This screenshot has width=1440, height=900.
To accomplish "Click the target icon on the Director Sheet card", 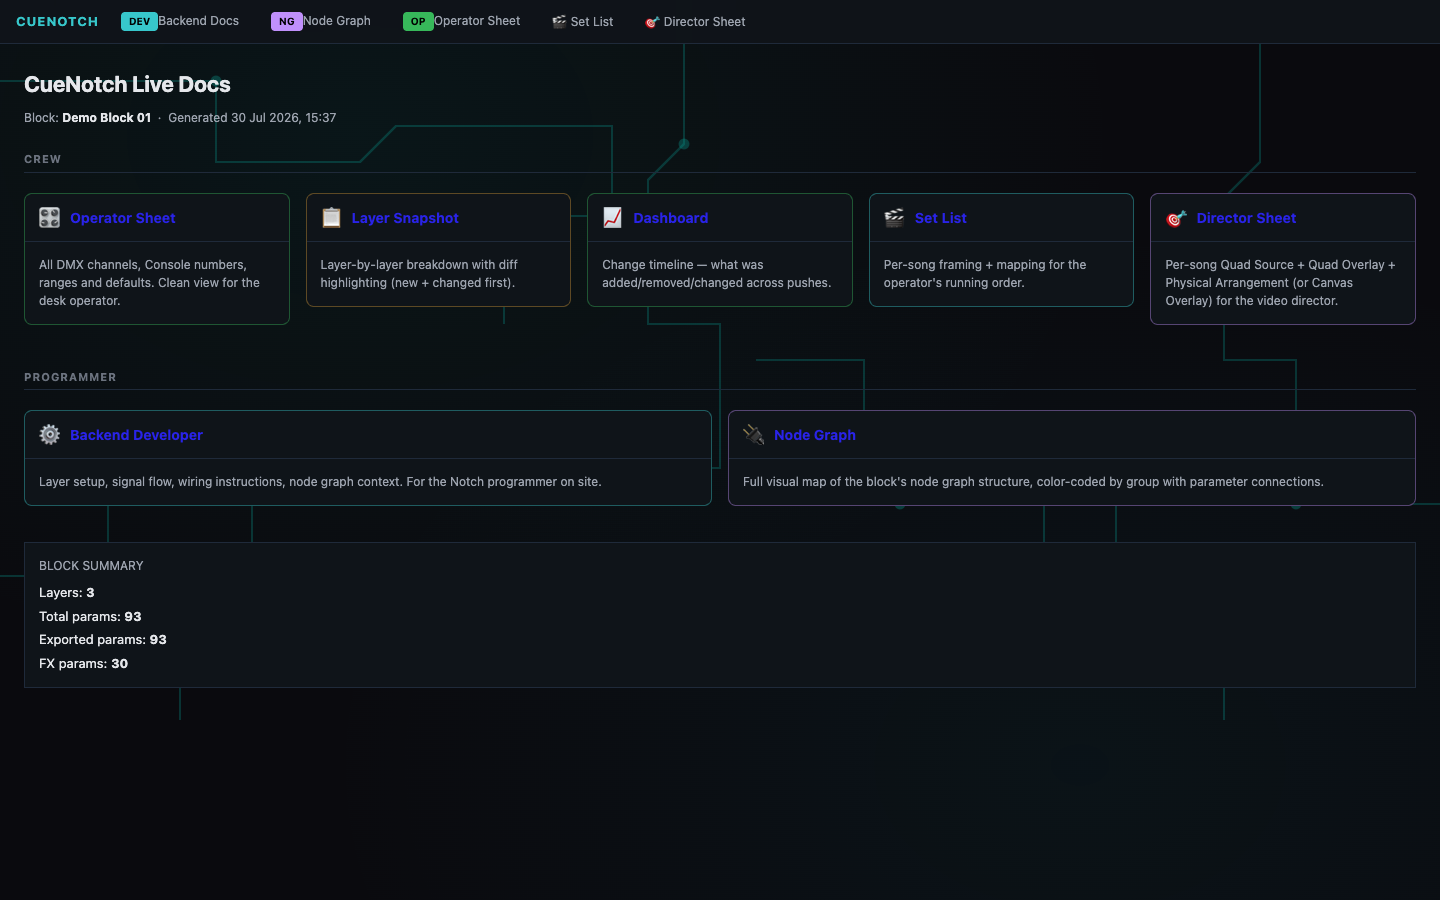I will click(x=1176, y=218).
